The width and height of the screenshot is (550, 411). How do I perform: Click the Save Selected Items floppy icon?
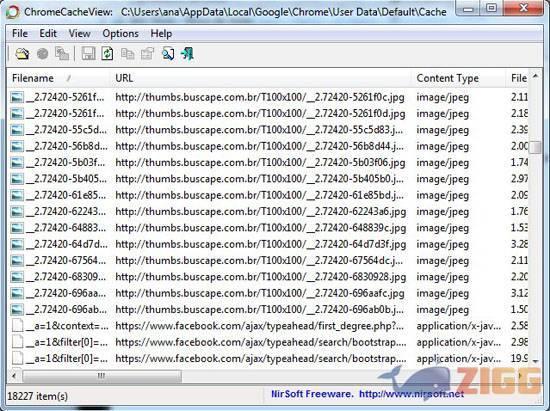88,54
